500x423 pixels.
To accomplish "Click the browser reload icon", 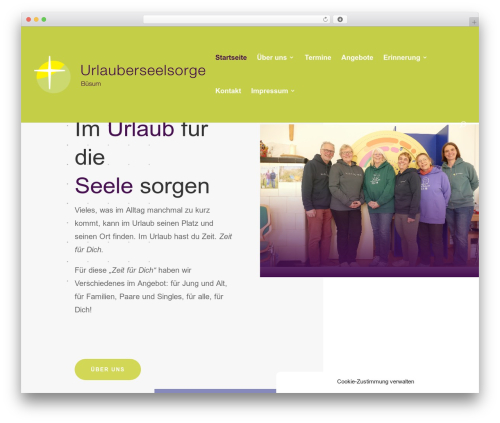I will 325,20.
